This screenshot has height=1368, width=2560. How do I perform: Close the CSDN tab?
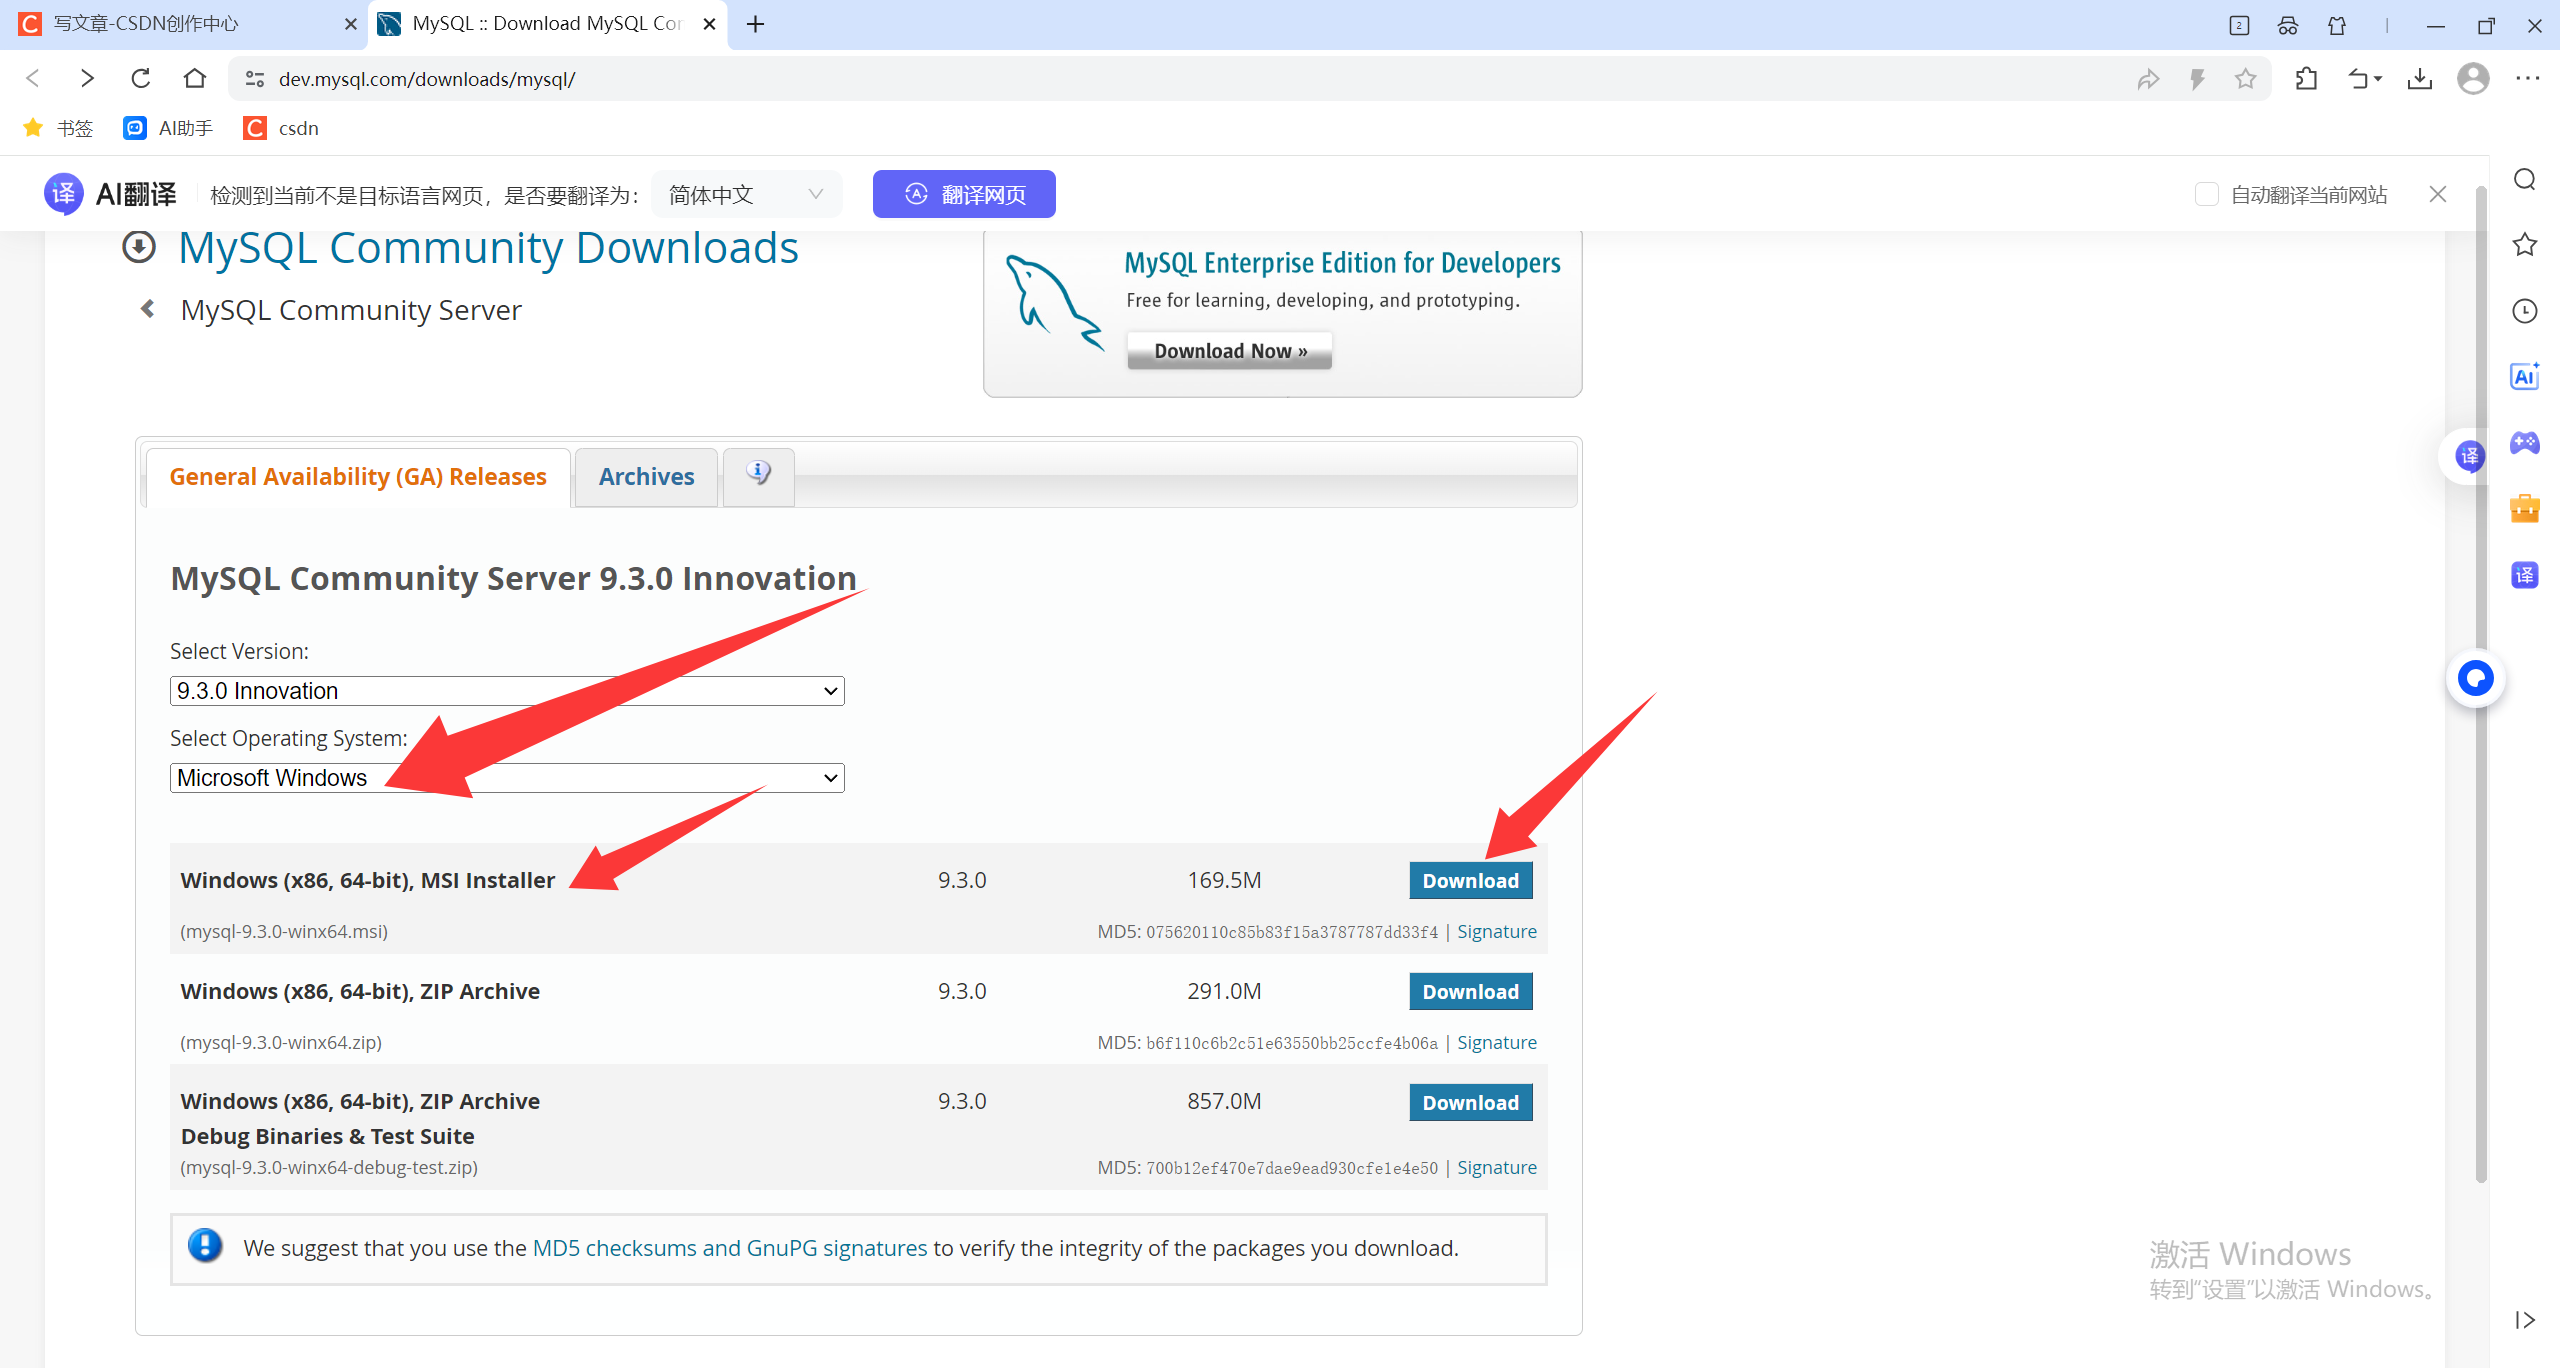click(x=351, y=24)
